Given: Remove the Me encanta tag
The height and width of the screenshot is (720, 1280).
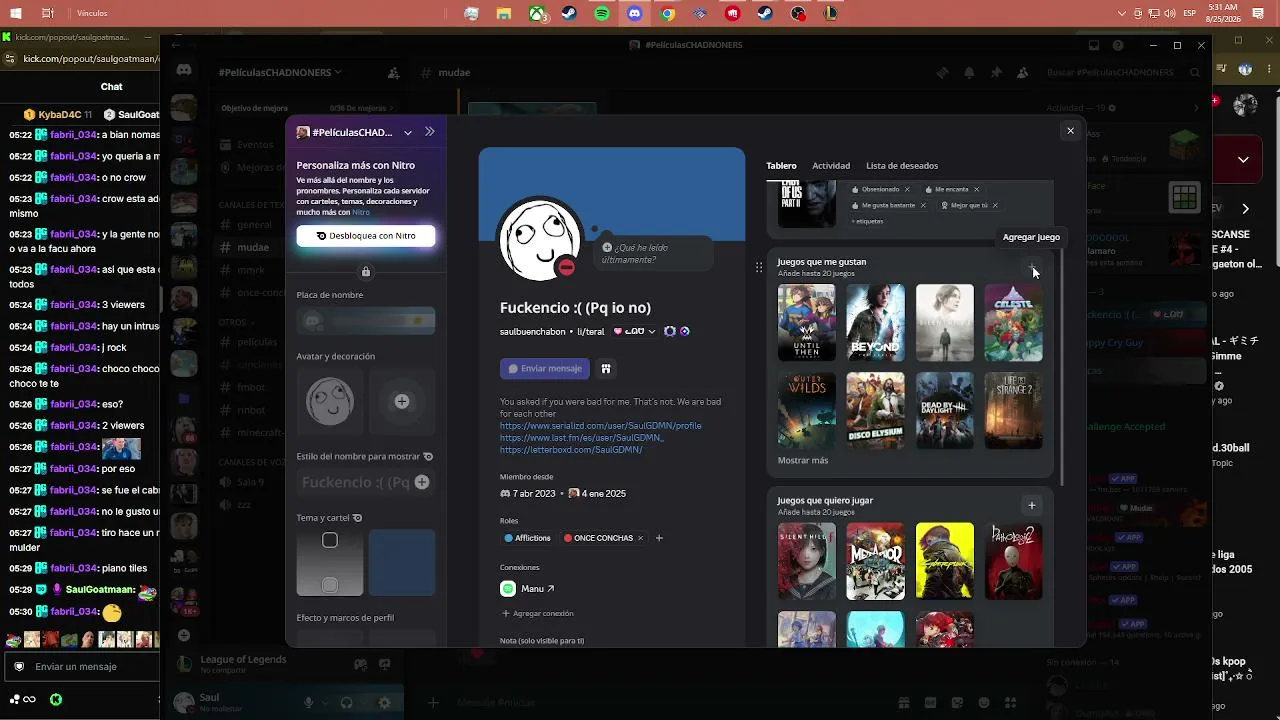Looking at the screenshot, I should 976,189.
